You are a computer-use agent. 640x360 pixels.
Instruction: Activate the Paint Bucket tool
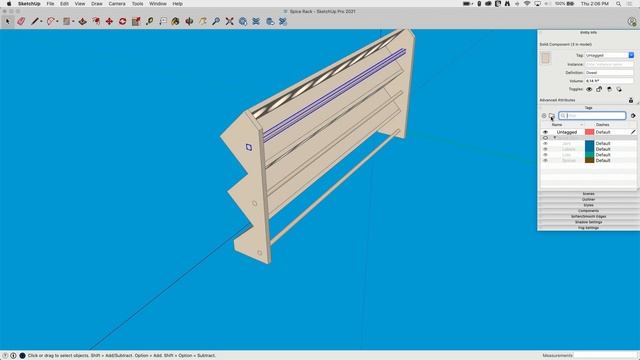point(176,21)
